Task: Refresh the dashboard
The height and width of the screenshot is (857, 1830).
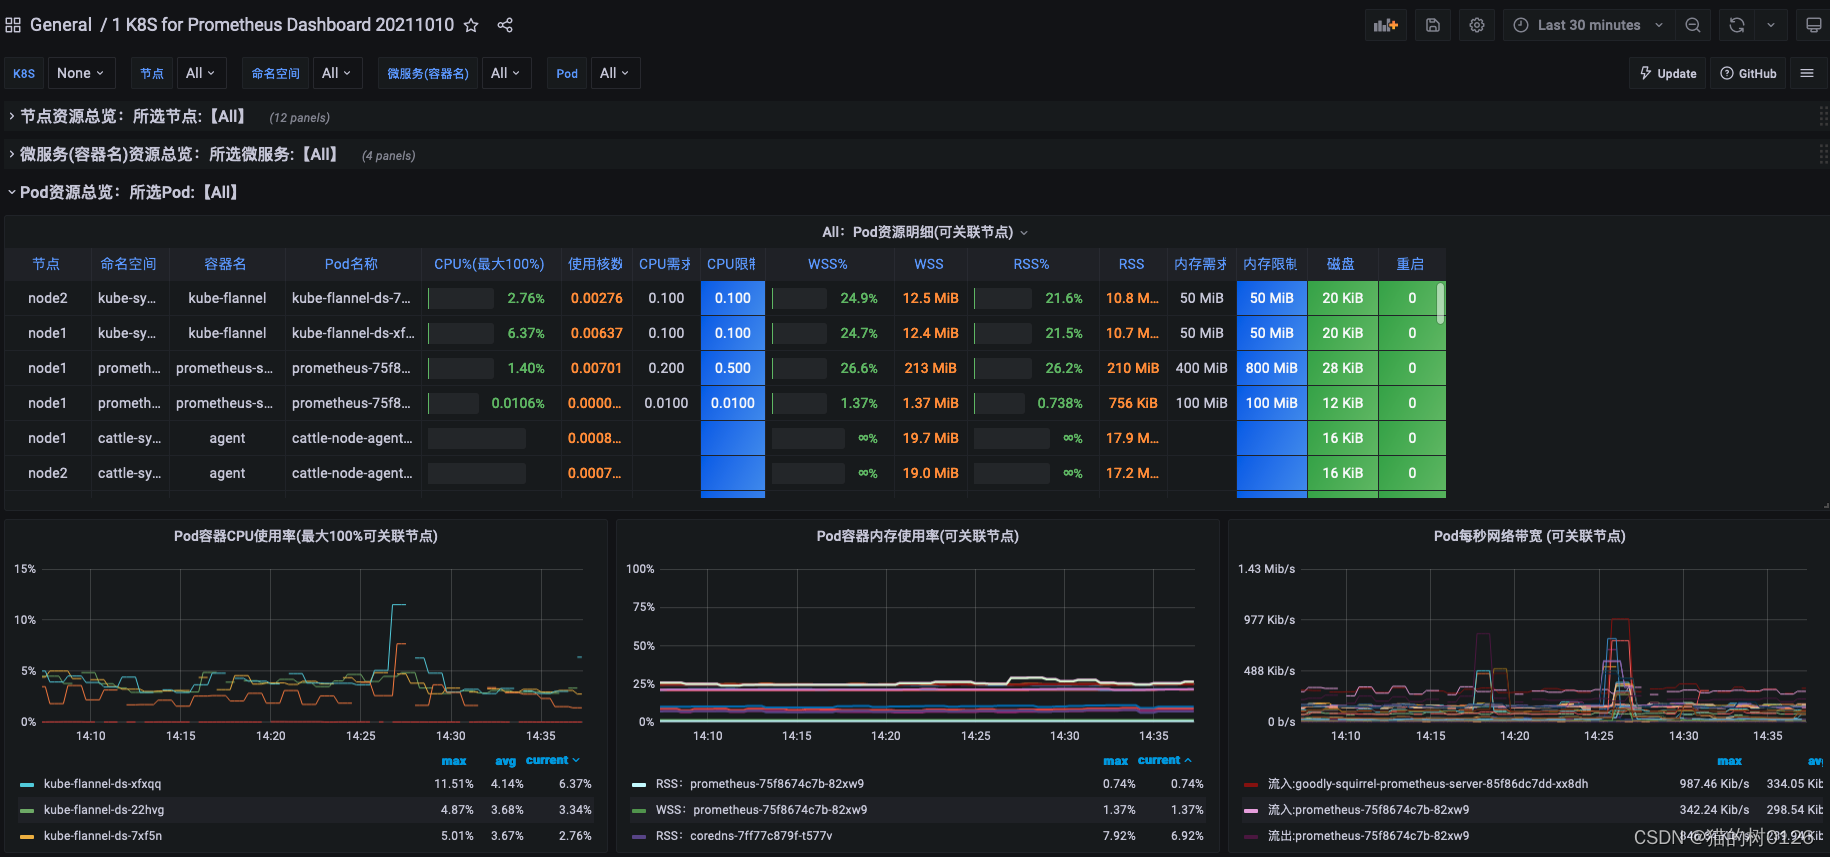Action: pyautogui.click(x=1737, y=25)
